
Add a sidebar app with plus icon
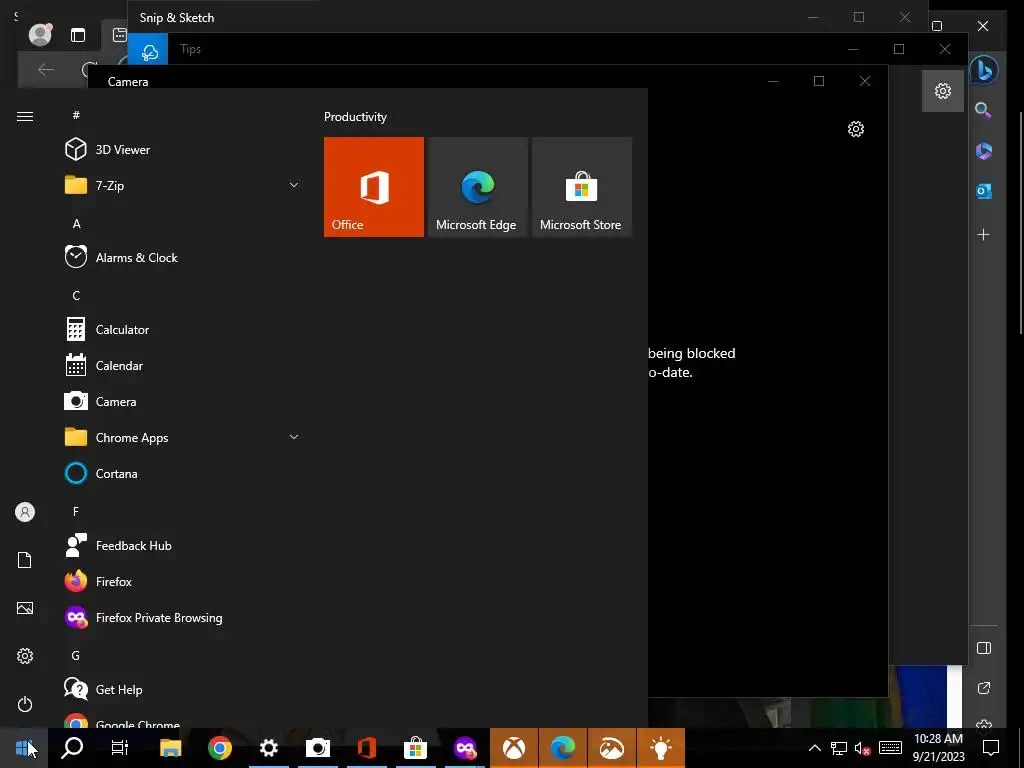tap(984, 234)
